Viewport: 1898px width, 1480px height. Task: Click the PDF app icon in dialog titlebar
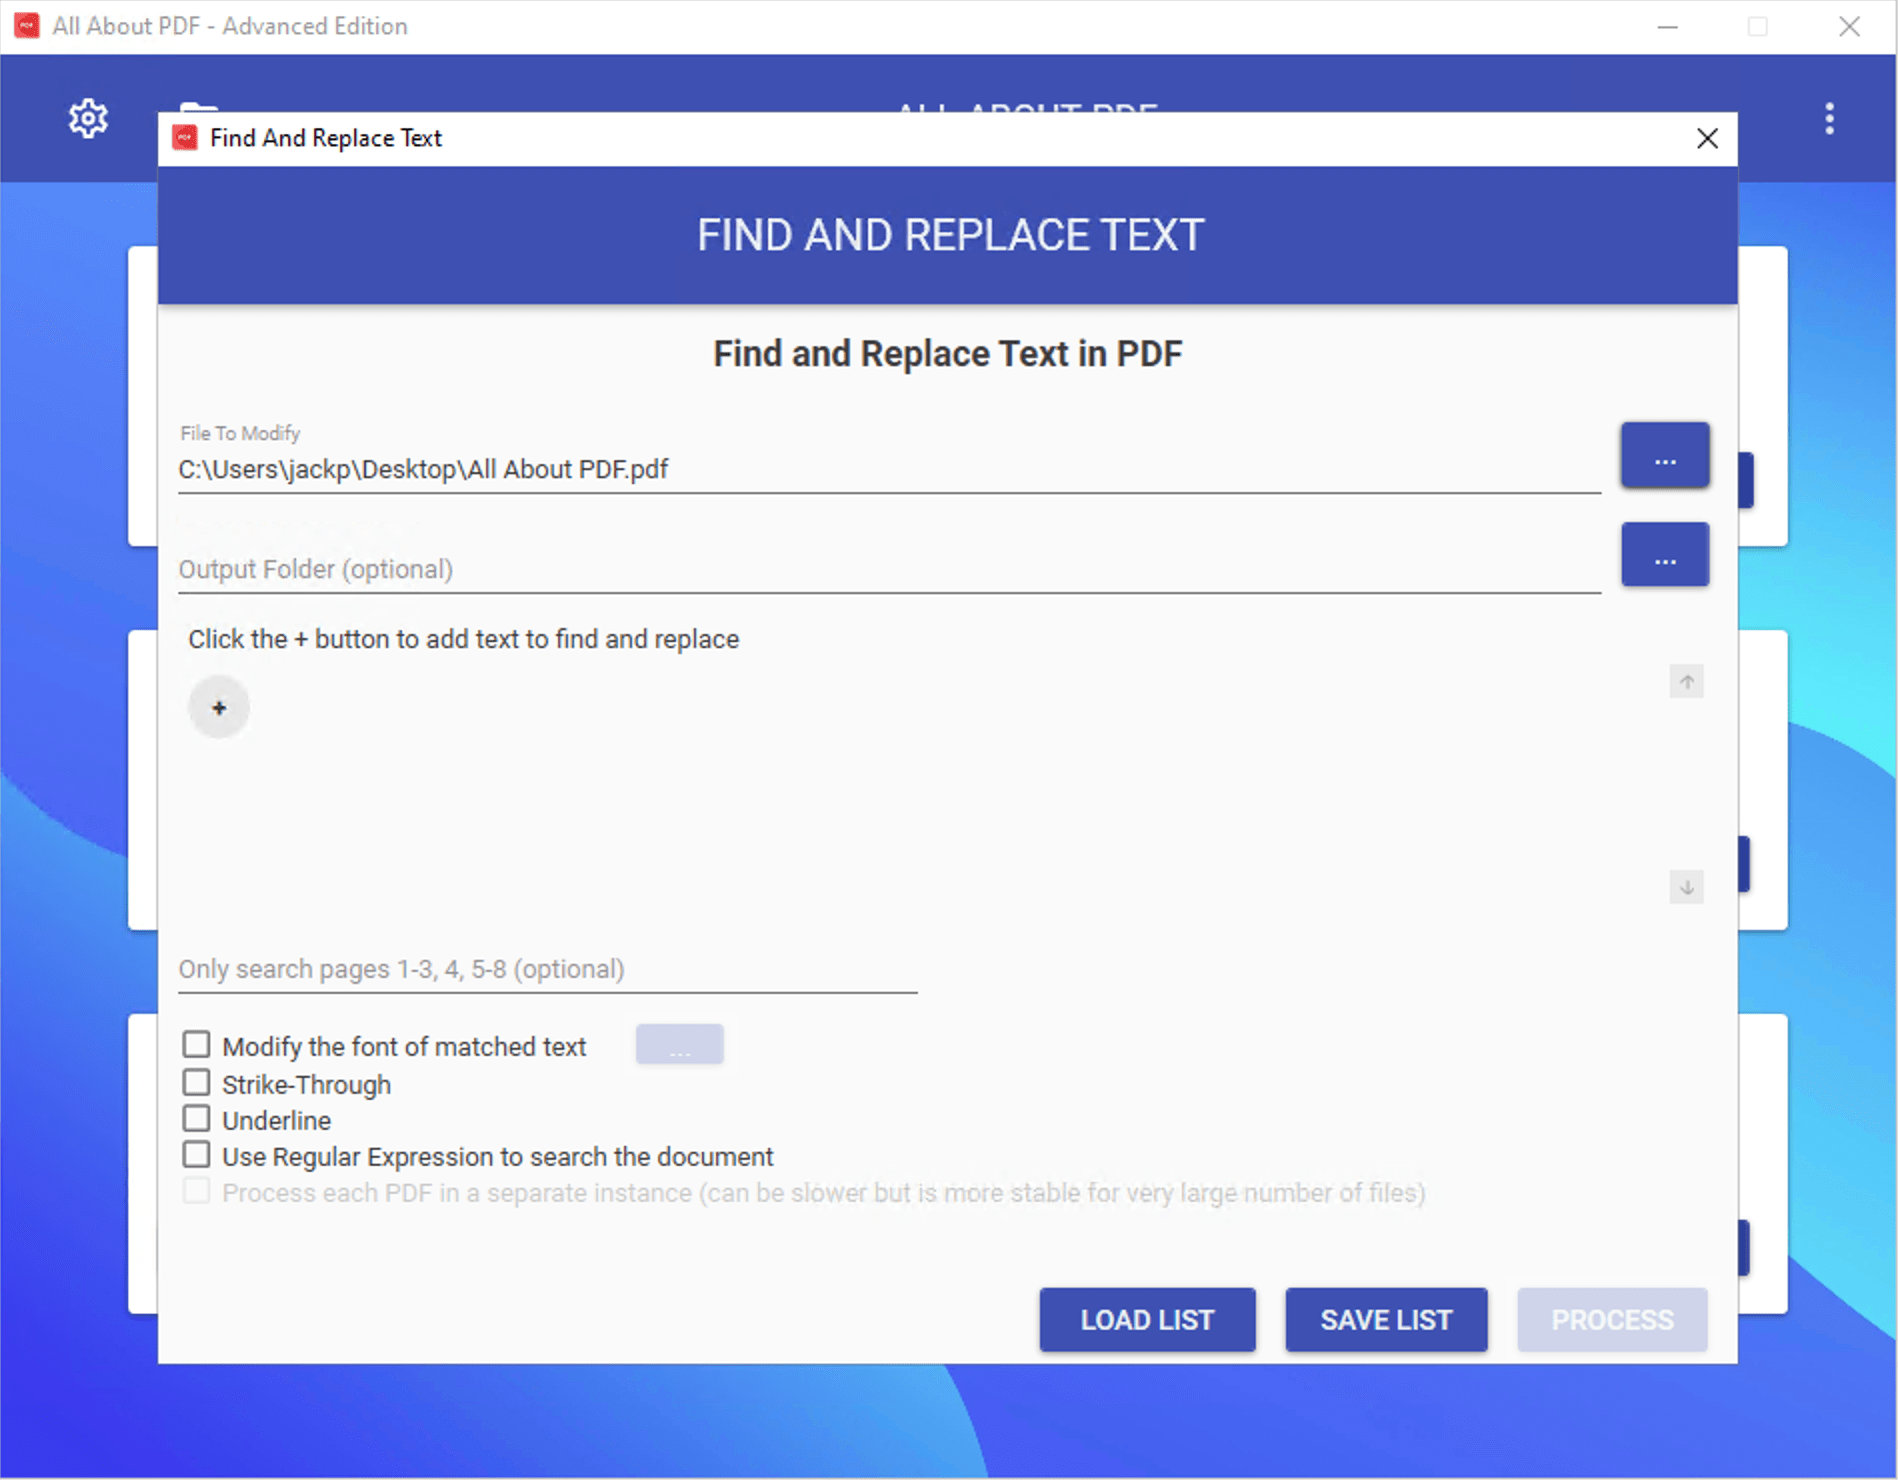184,138
